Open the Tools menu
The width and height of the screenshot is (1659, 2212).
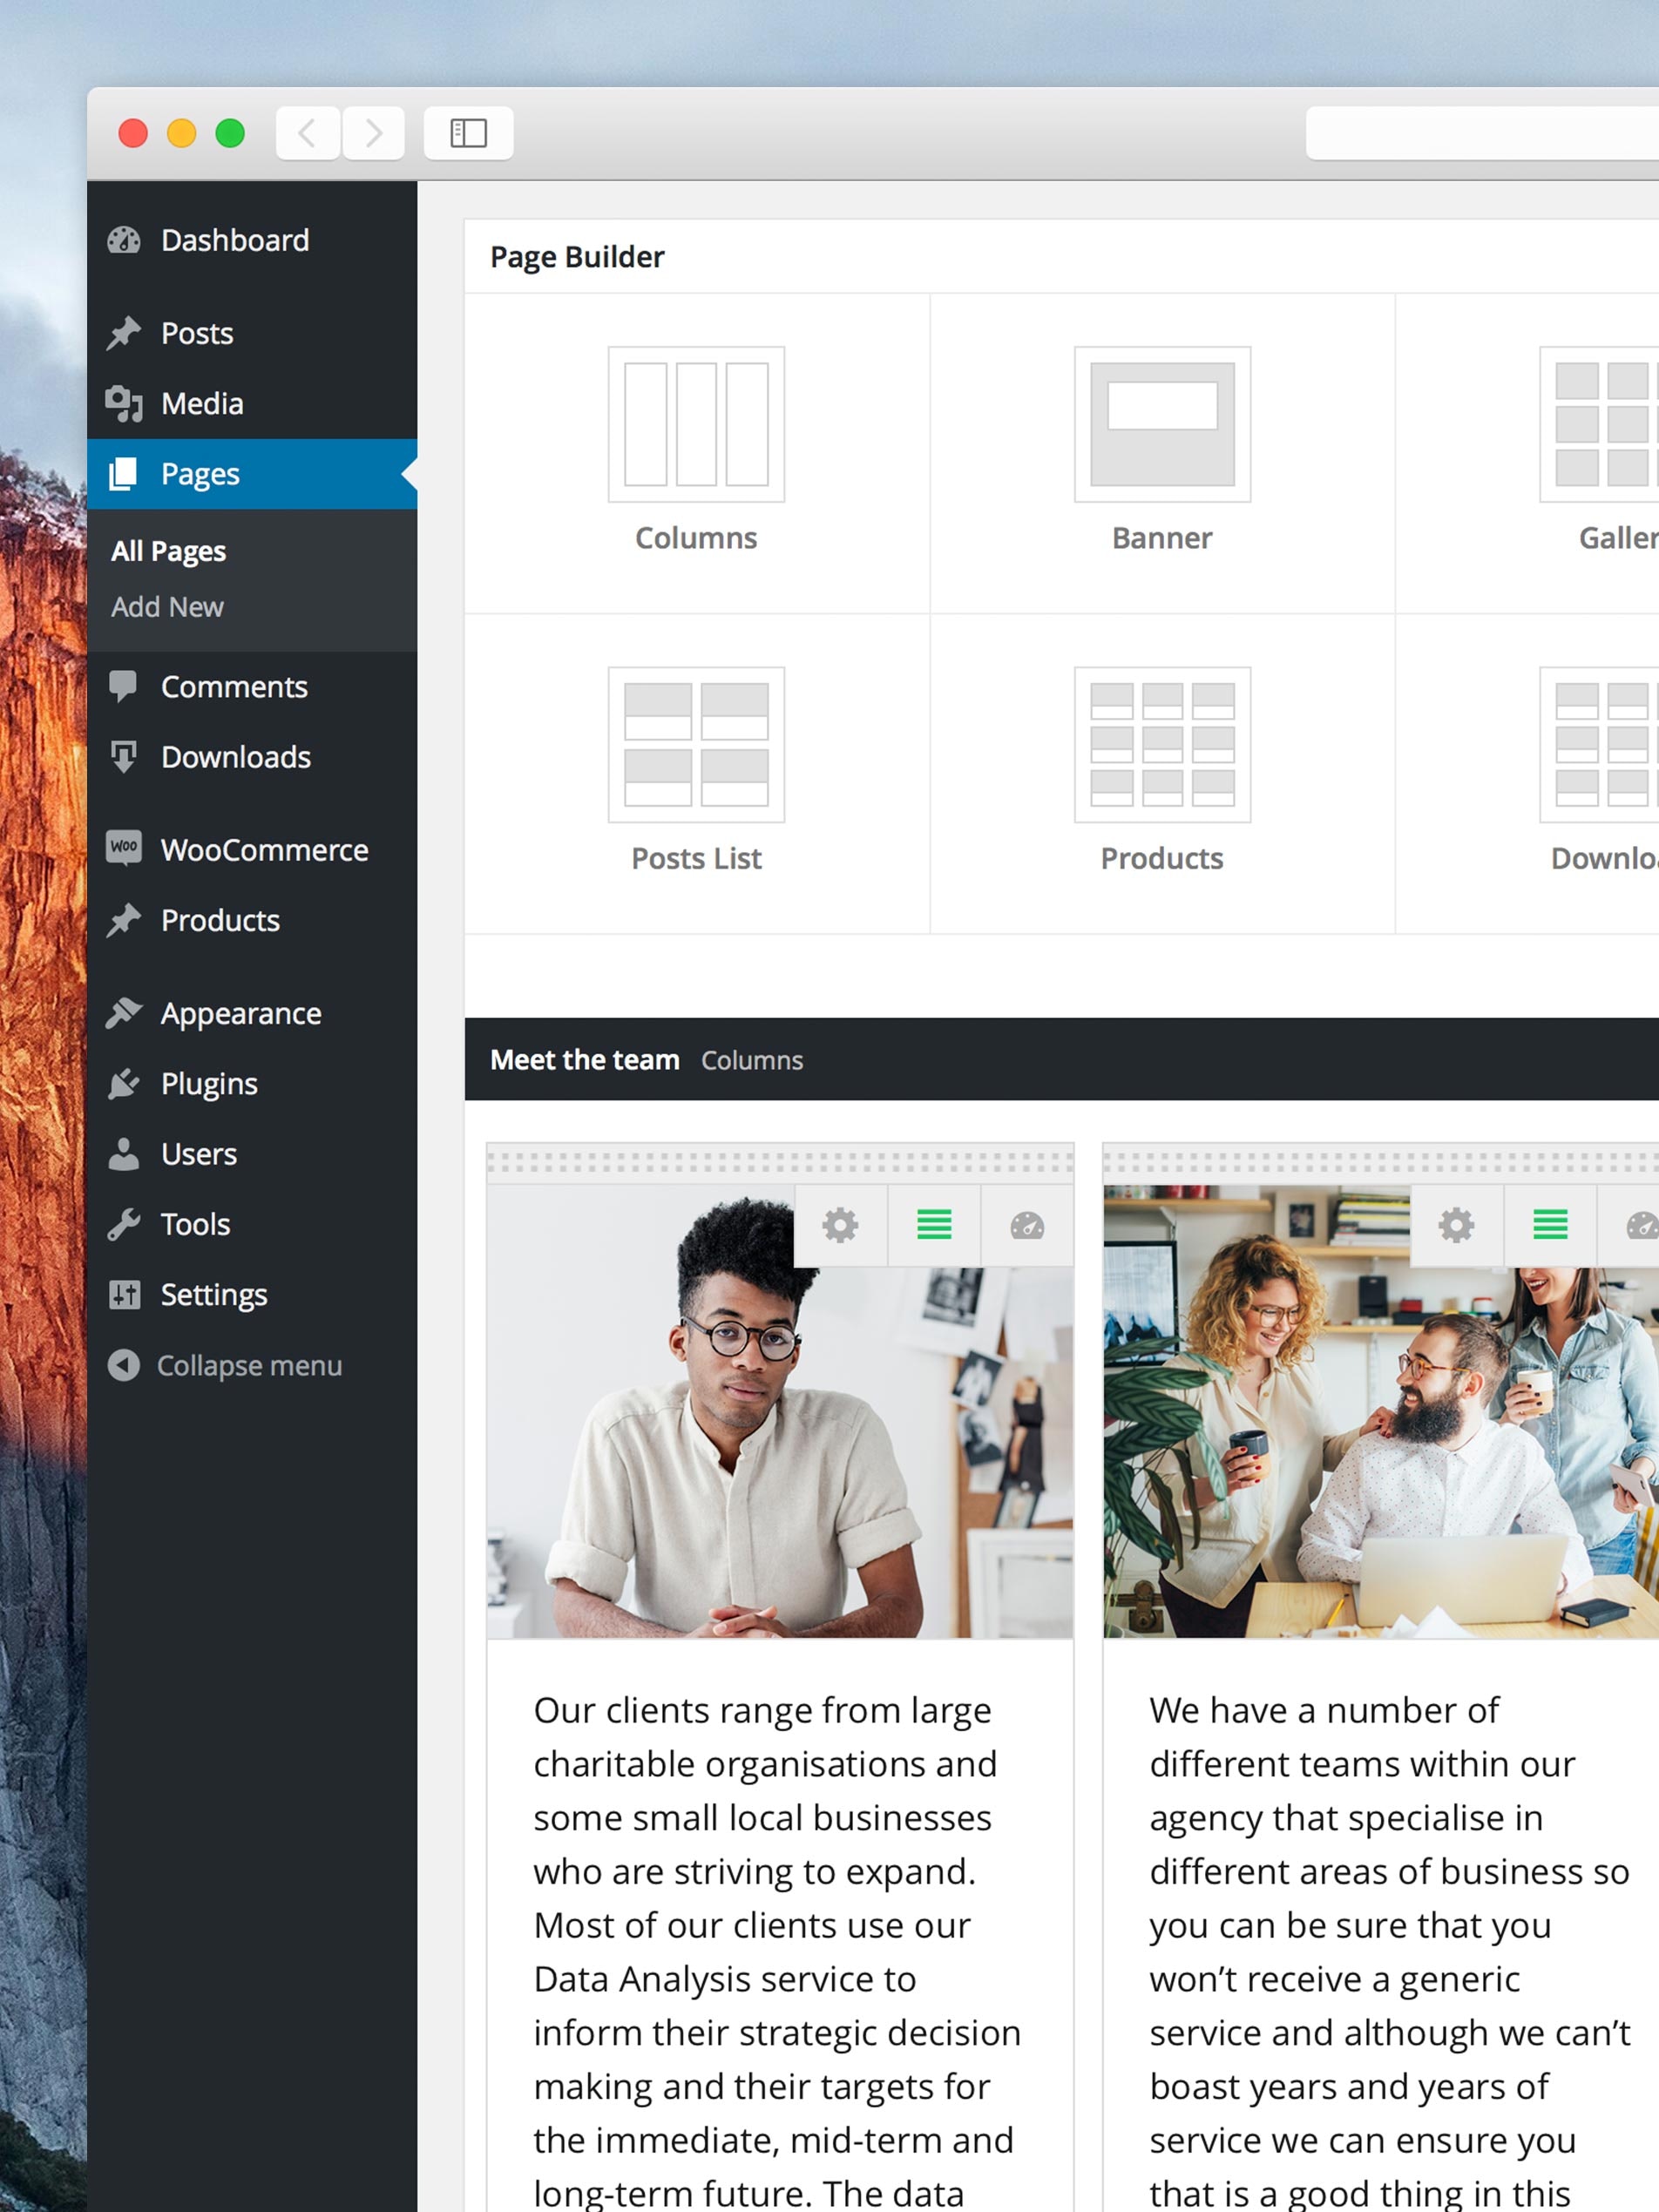tap(252, 1224)
